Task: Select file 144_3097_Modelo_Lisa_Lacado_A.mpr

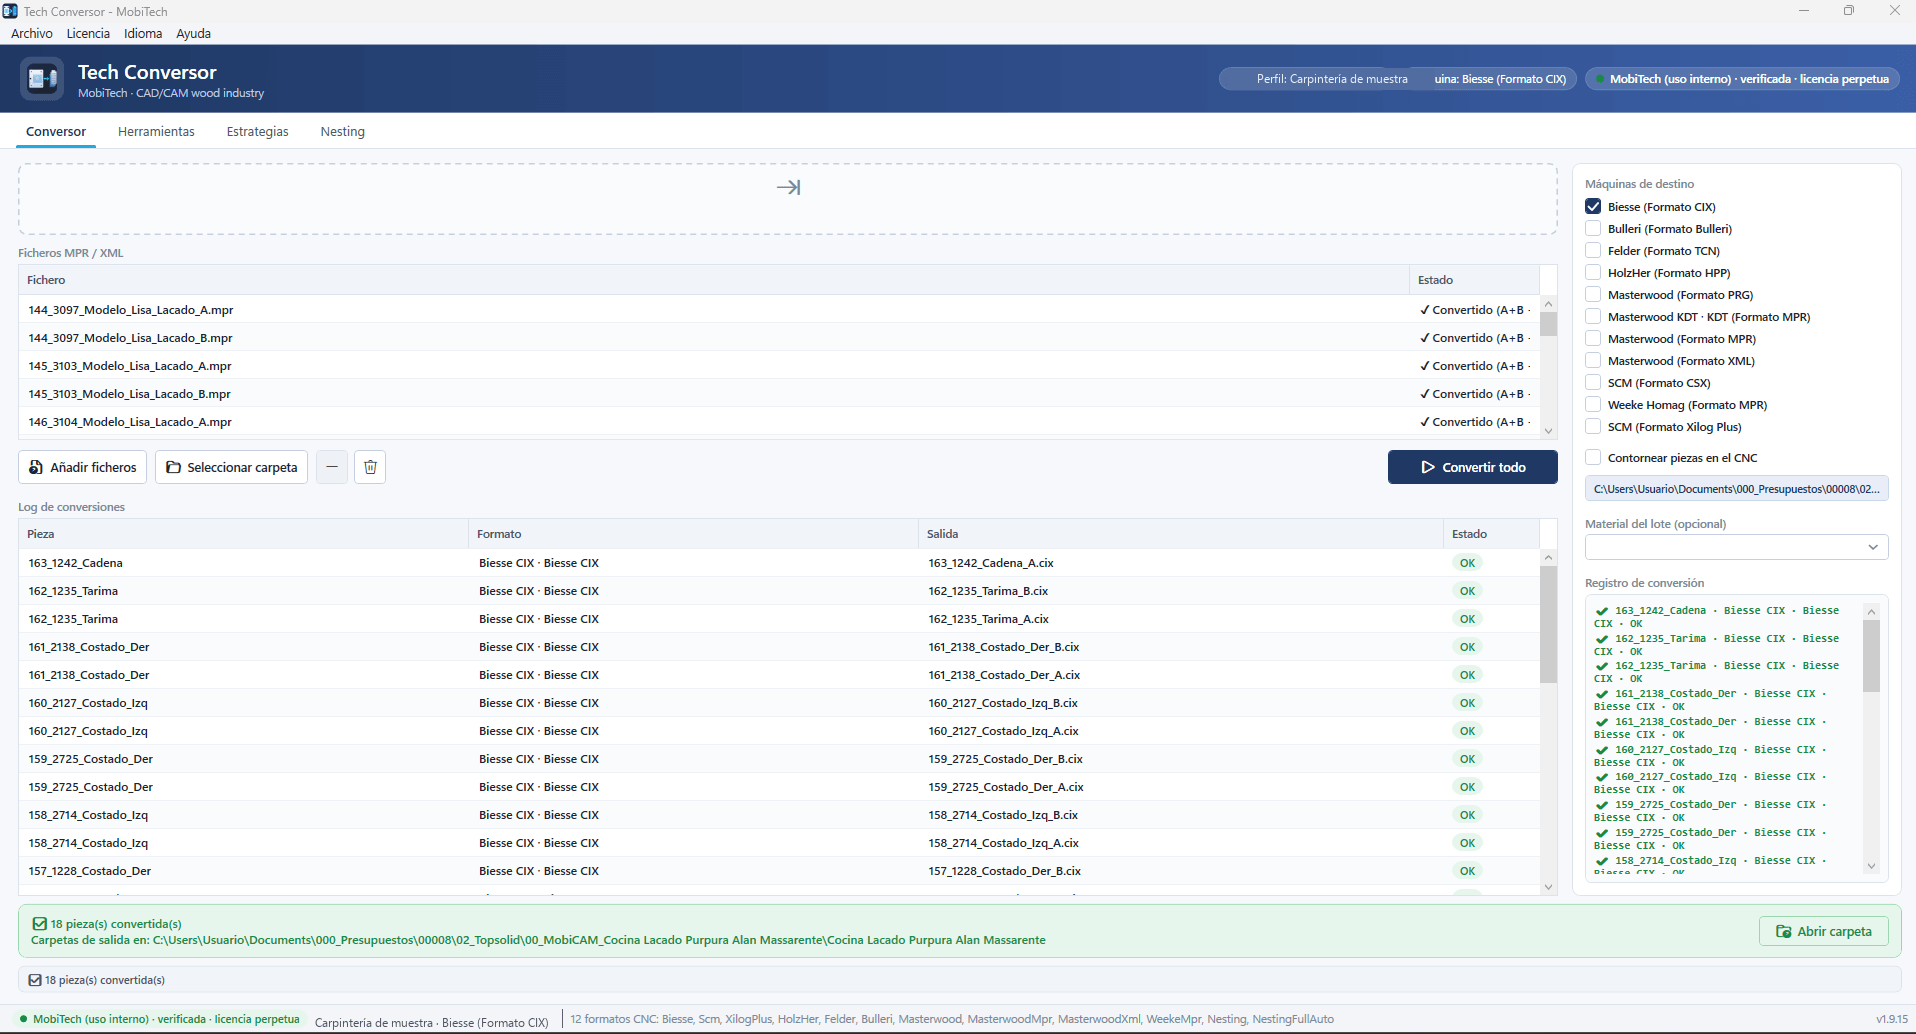Action: 779,310
